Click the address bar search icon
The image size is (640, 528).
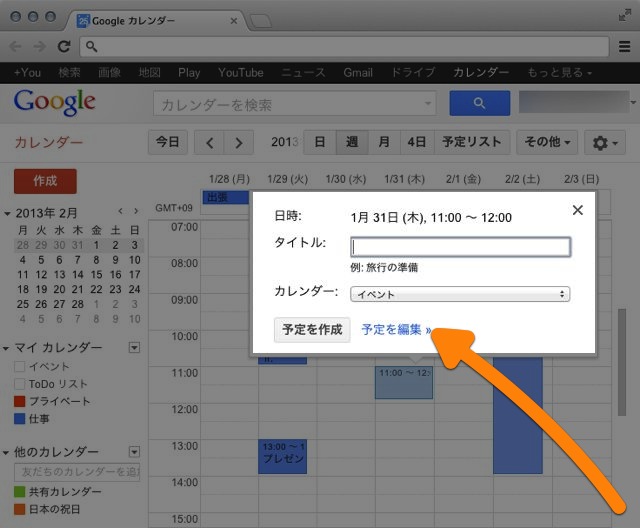pyautogui.click(x=91, y=47)
